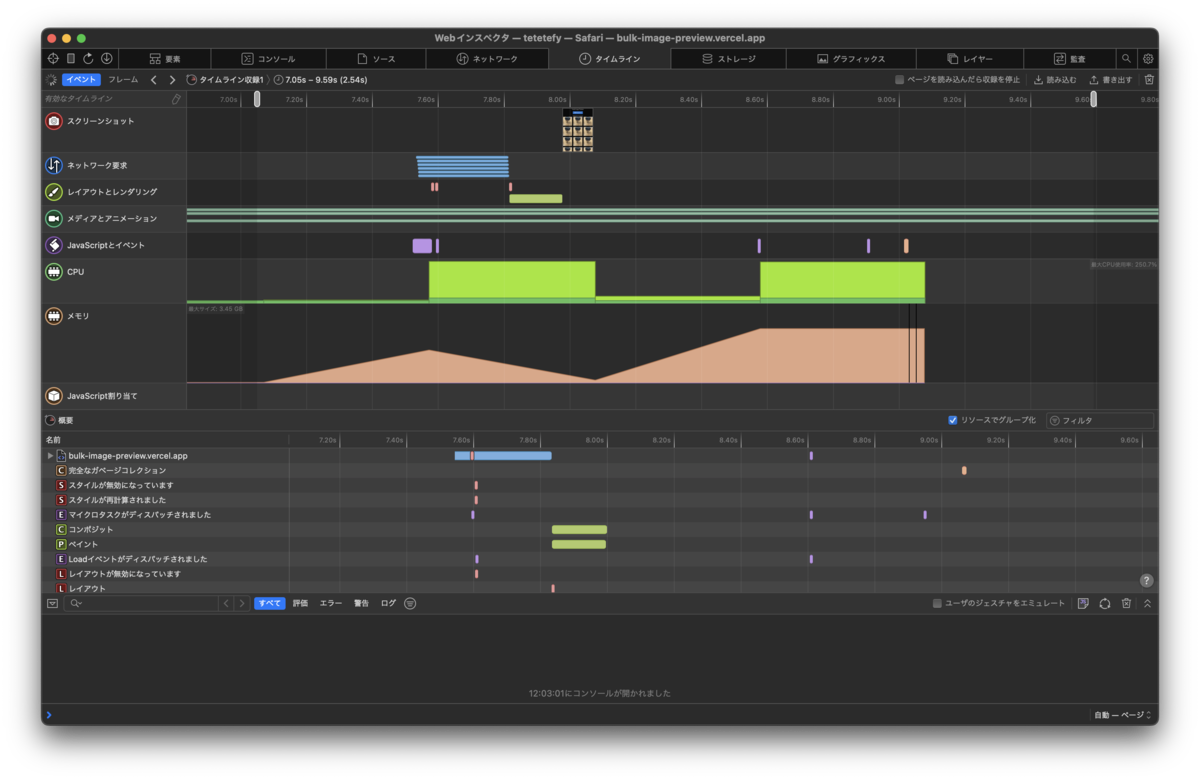Click the console filter scope icon
This screenshot has width=1200, height=780.
[410, 603]
